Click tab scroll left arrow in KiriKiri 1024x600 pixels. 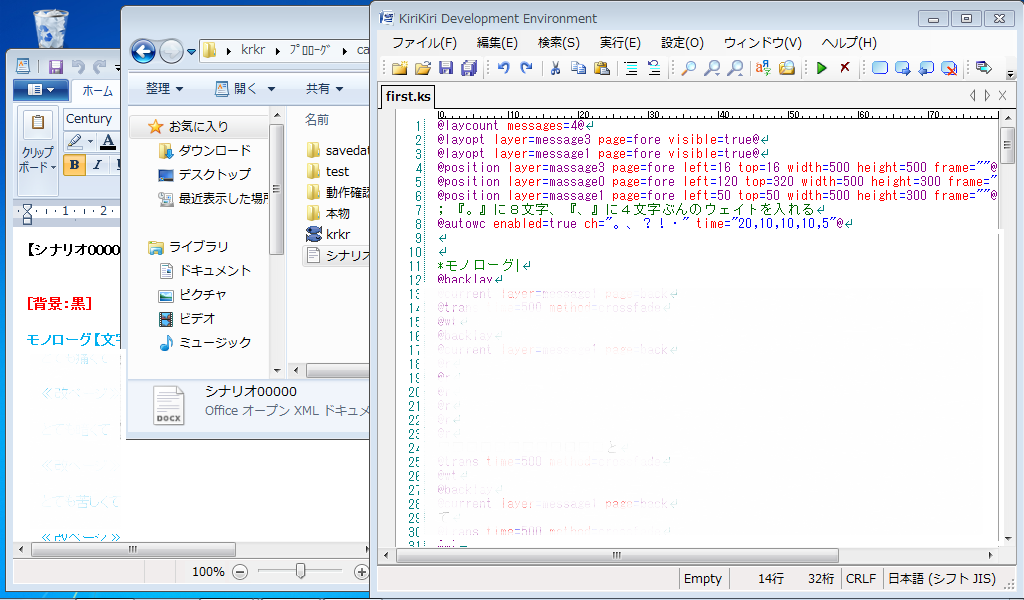pyautogui.click(x=972, y=96)
